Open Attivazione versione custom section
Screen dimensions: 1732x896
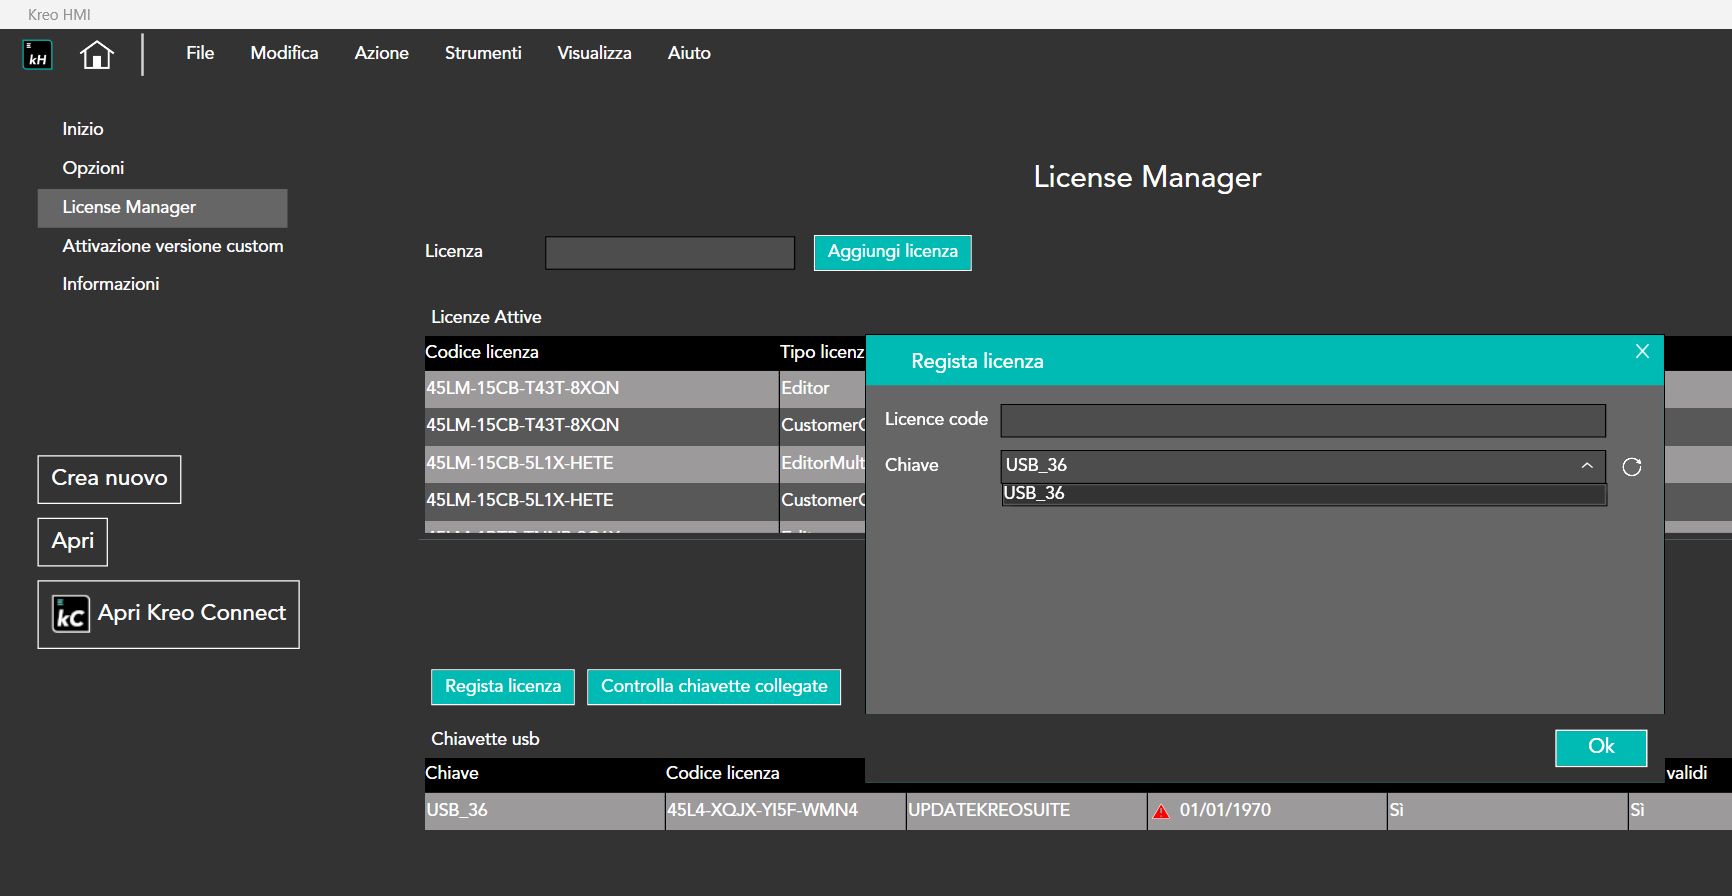(x=173, y=246)
